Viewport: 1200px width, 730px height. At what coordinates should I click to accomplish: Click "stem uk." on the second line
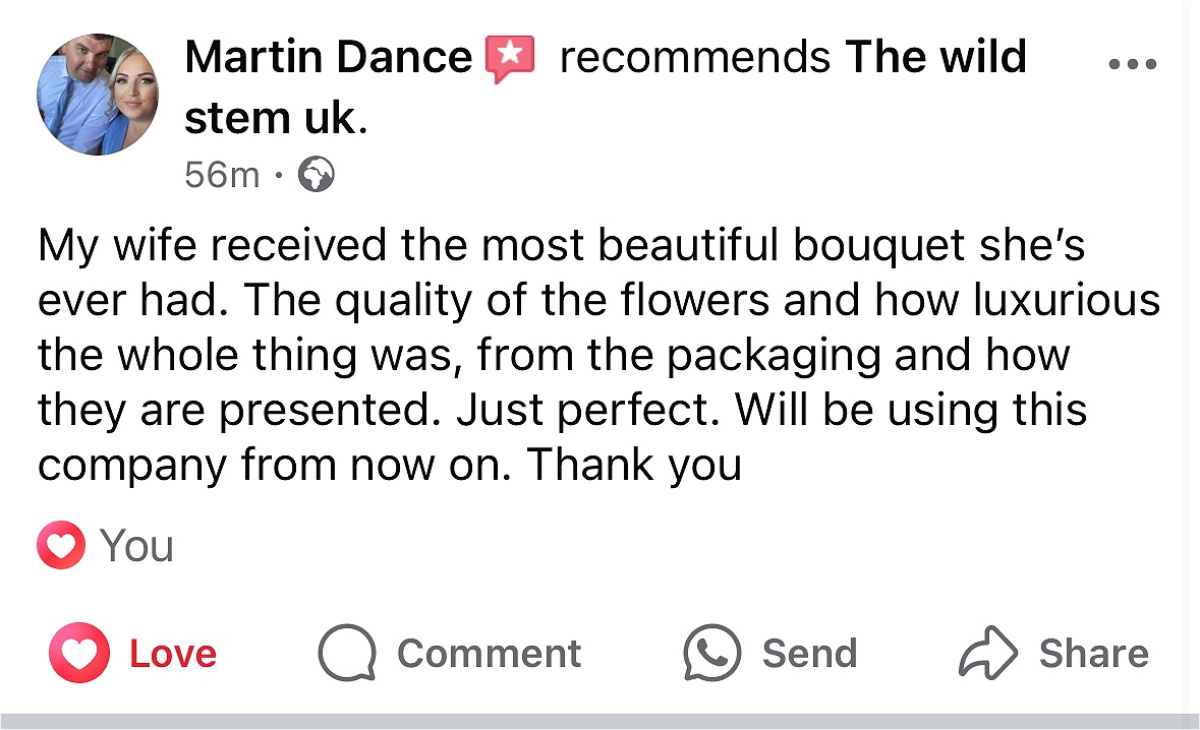(x=277, y=118)
